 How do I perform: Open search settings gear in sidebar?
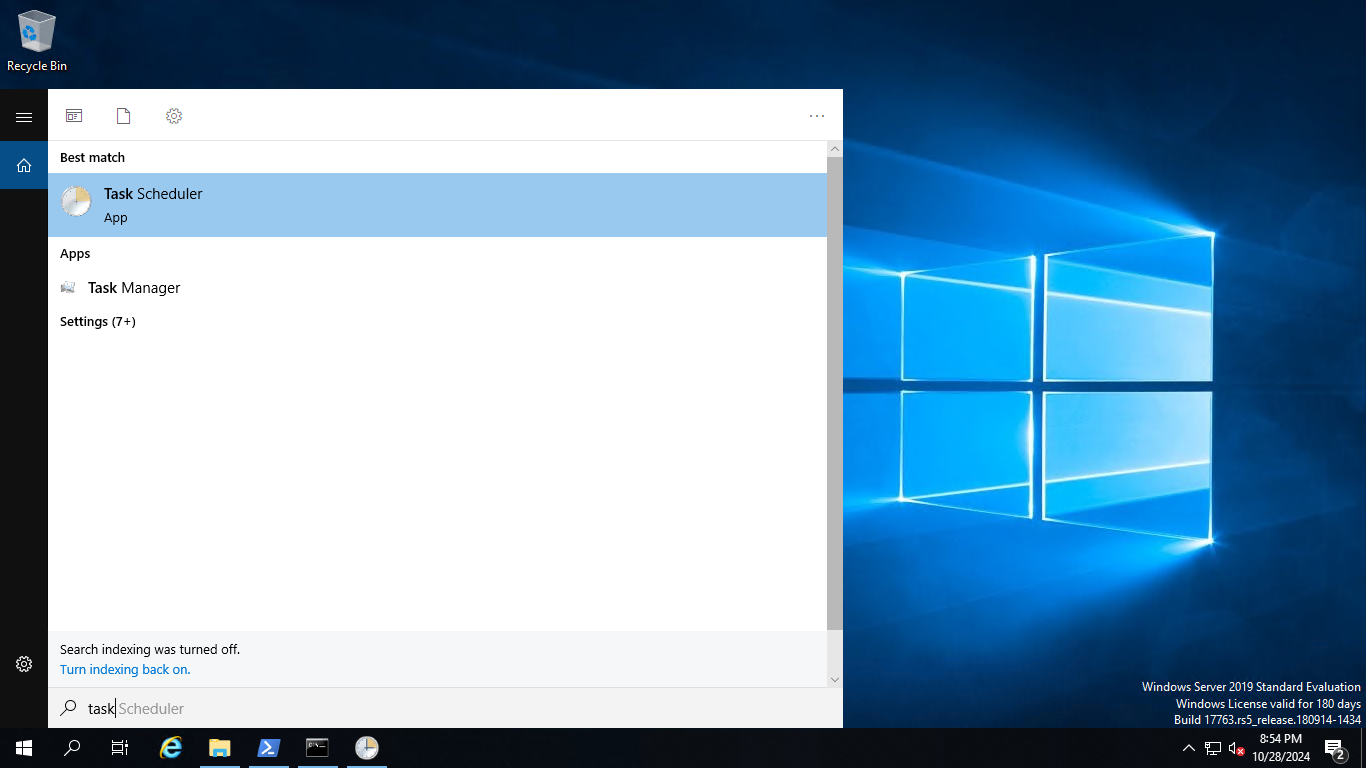click(x=24, y=664)
